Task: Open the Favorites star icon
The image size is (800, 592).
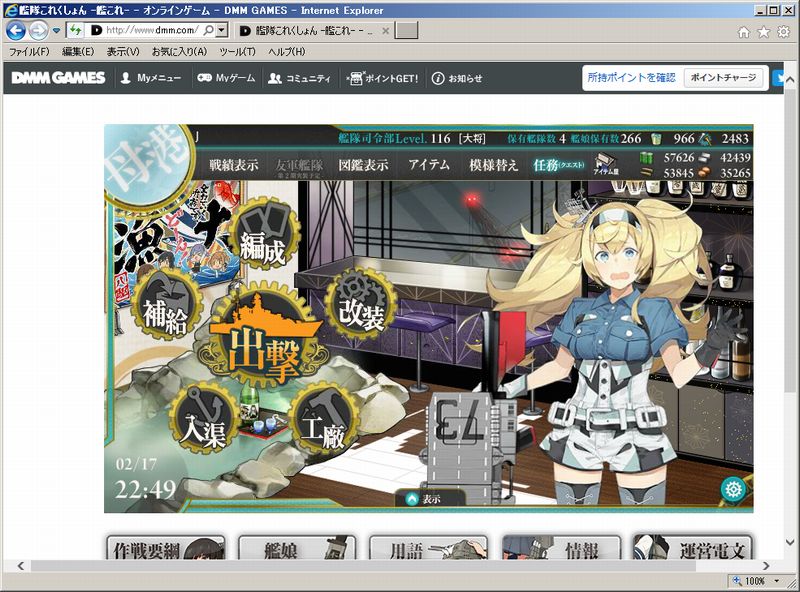Action: click(763, 32)
